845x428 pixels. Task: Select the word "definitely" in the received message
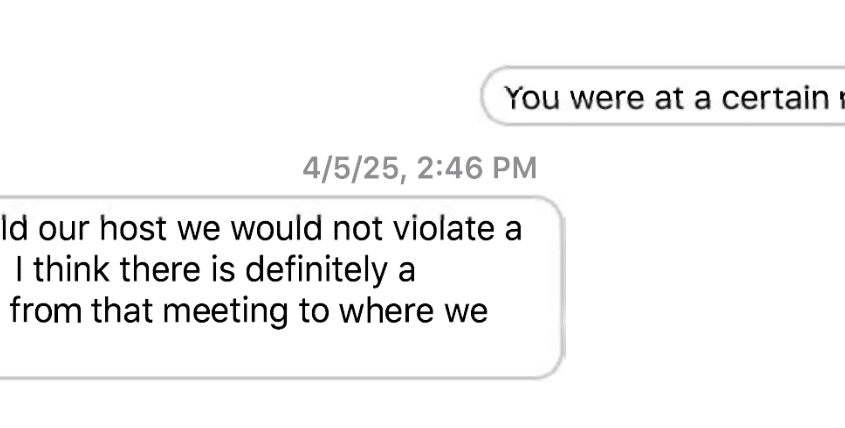coord(316,270)
